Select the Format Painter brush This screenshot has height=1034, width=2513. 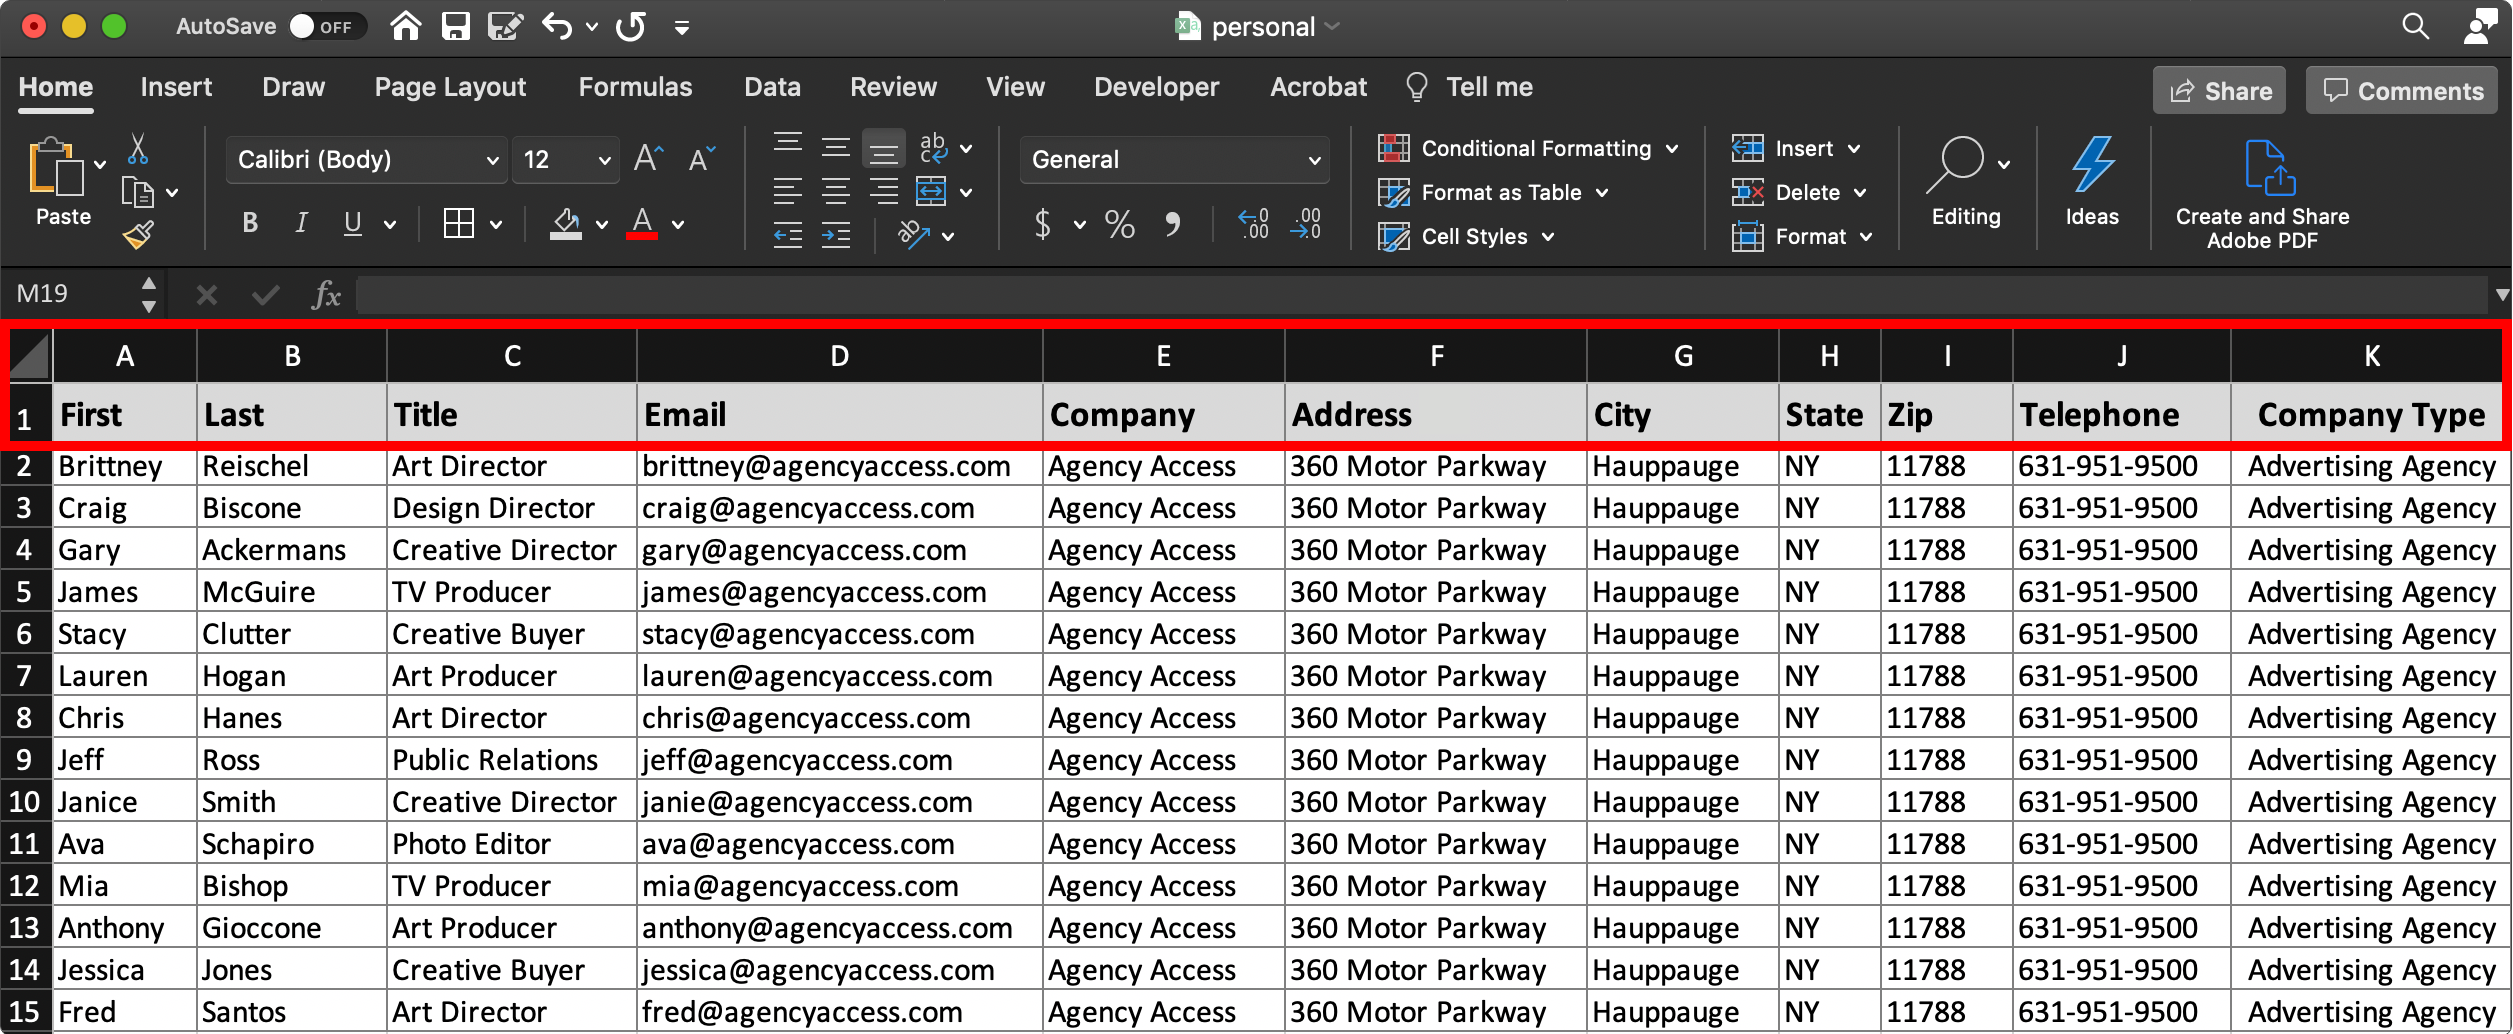[138, 234]
